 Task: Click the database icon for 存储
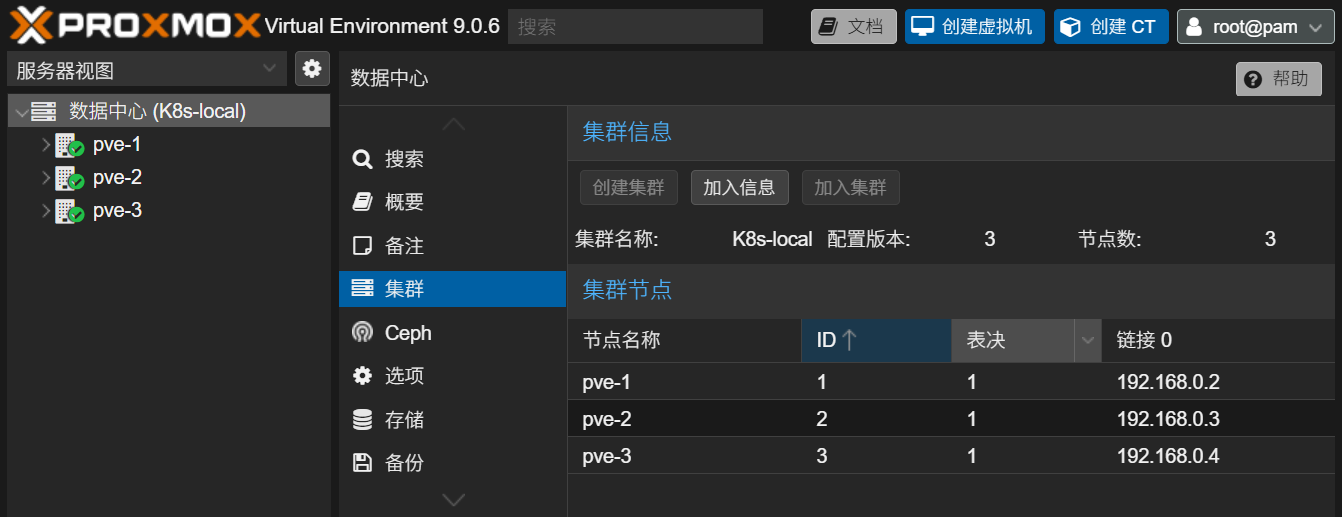(x=362, y=420)
